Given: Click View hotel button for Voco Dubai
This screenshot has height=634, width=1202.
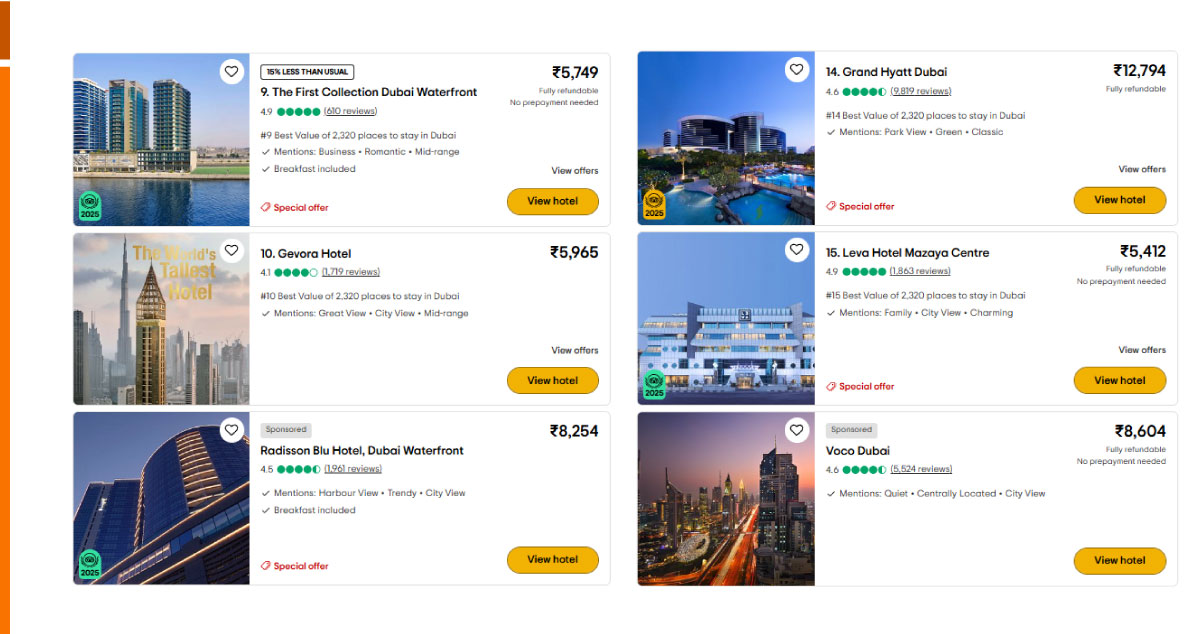Looking at the screenshot, I should point(1119,560).
